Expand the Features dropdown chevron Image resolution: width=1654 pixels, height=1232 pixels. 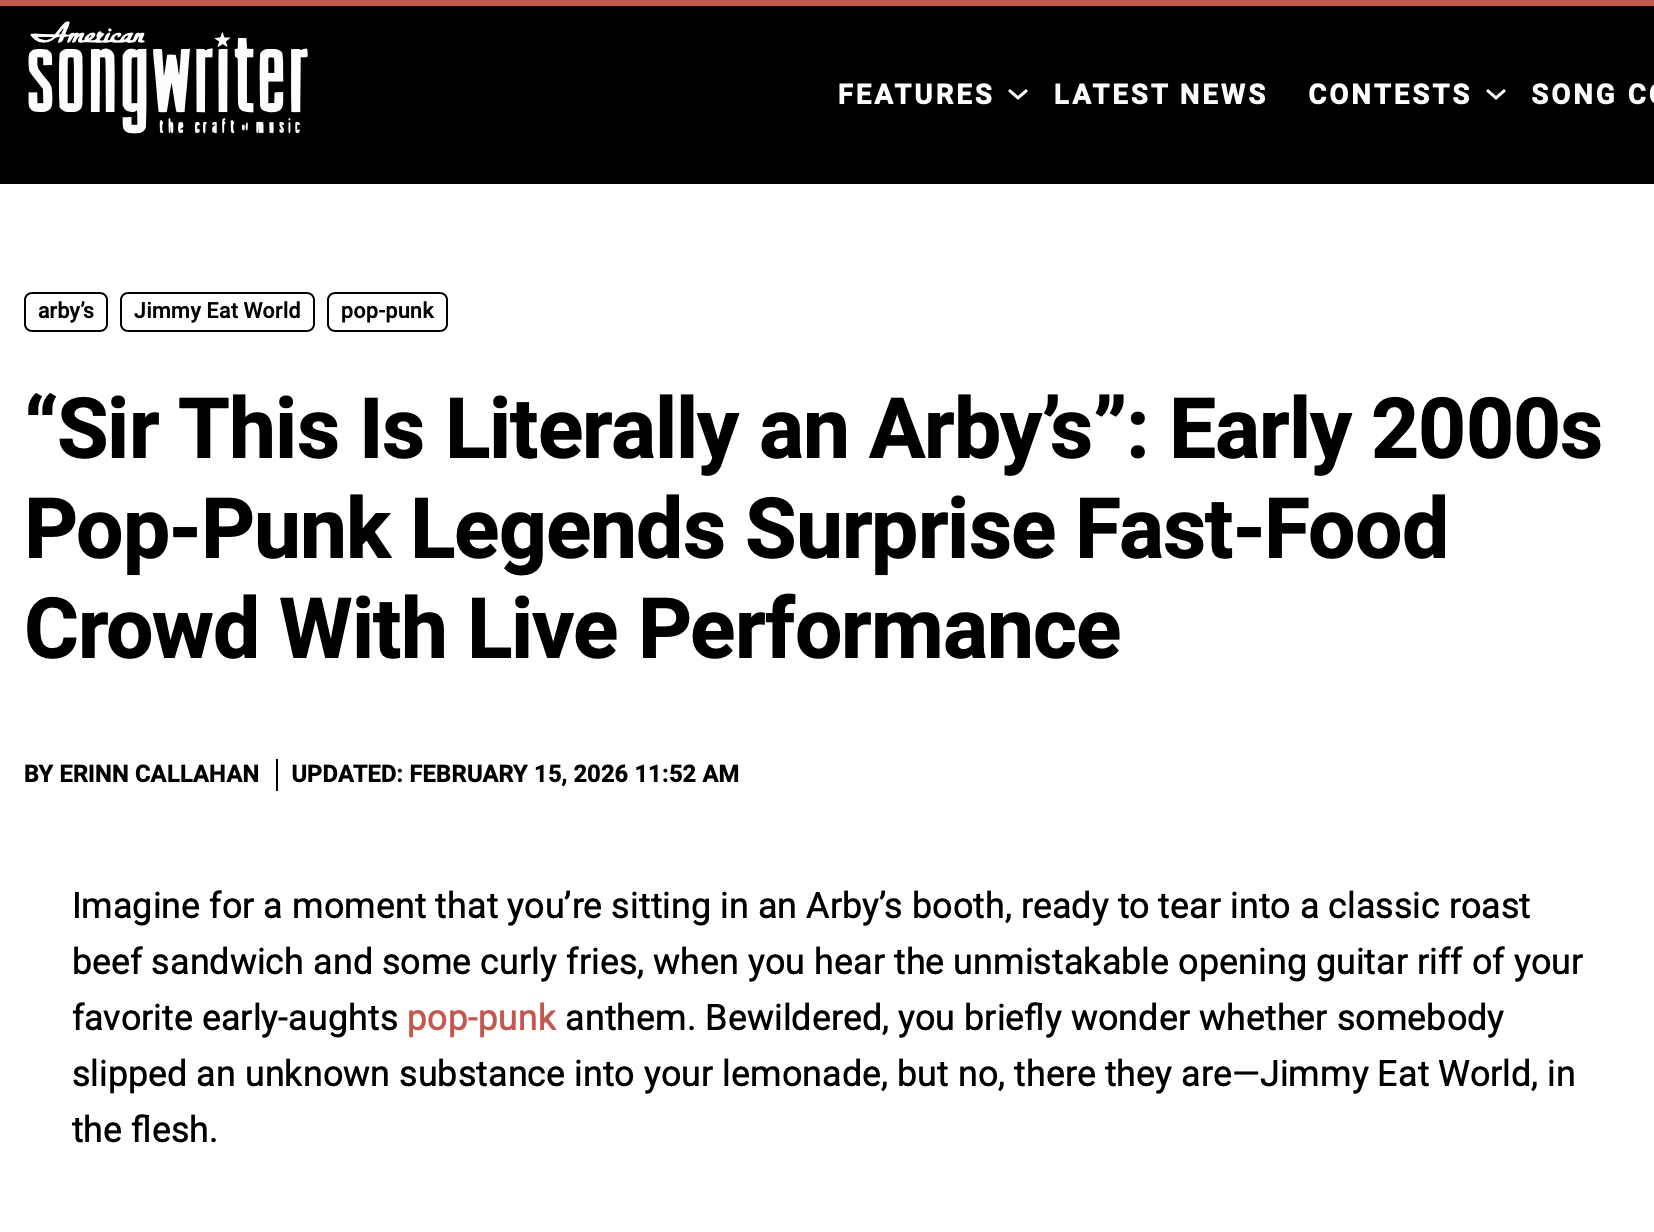click(1018, 95)
